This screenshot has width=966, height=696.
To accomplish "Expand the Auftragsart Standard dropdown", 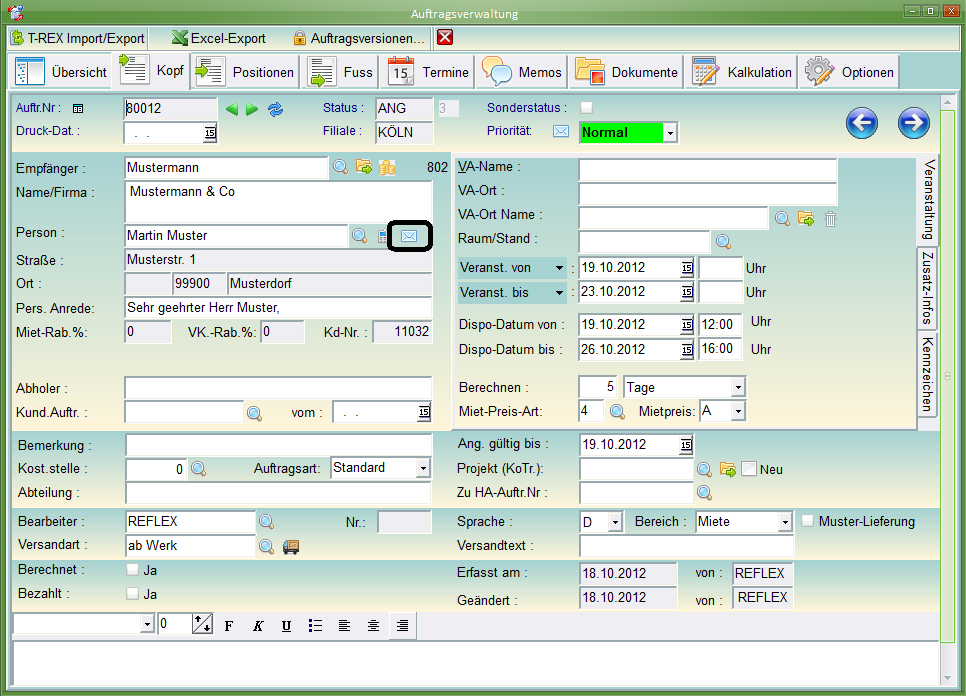I will pos(423,468).
